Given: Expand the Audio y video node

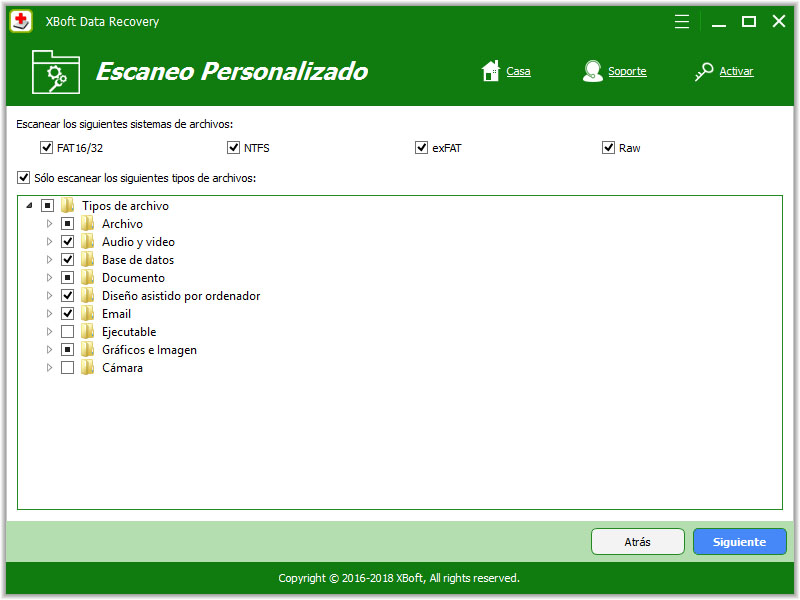Looking at the screenshot, I should pos(49,241).
